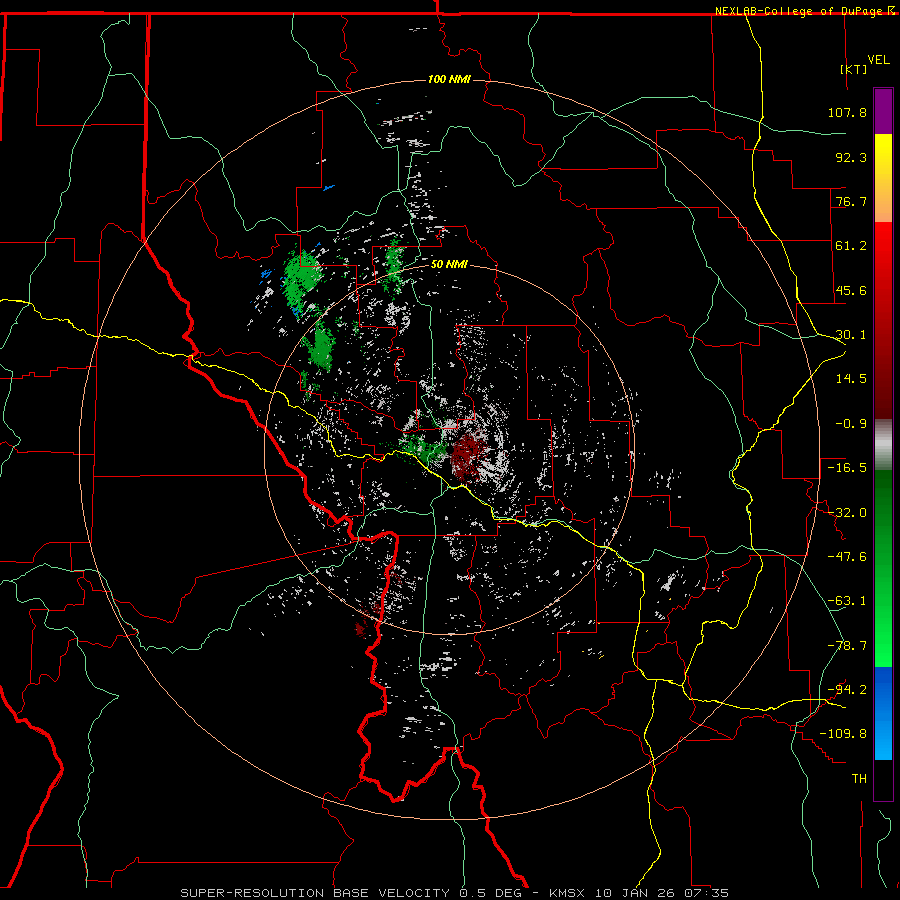Image resolution: width=900 pixels, height=900 pixels.
Task: Pick the purple segment of the velocity scale
Action: (883, 111)
